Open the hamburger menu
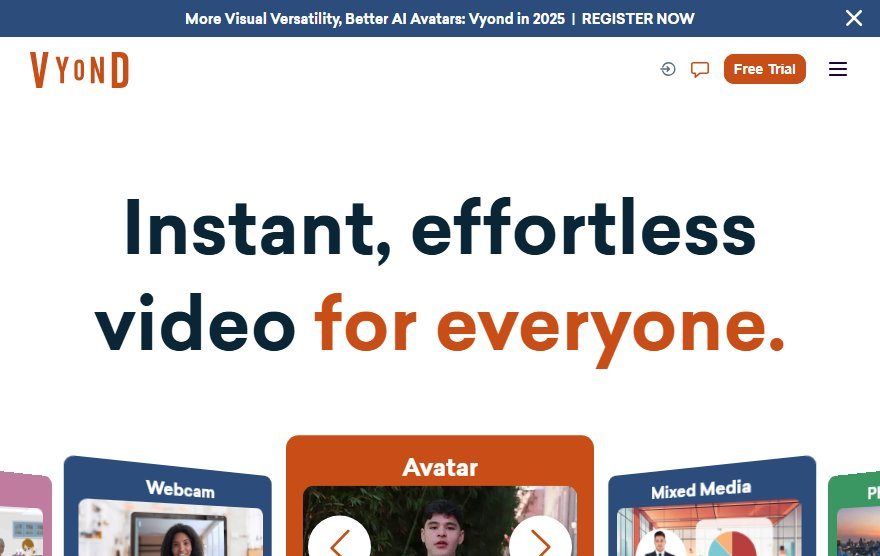Image resolution: width=880 pixels, height=556 pixels. coord(838,69)
